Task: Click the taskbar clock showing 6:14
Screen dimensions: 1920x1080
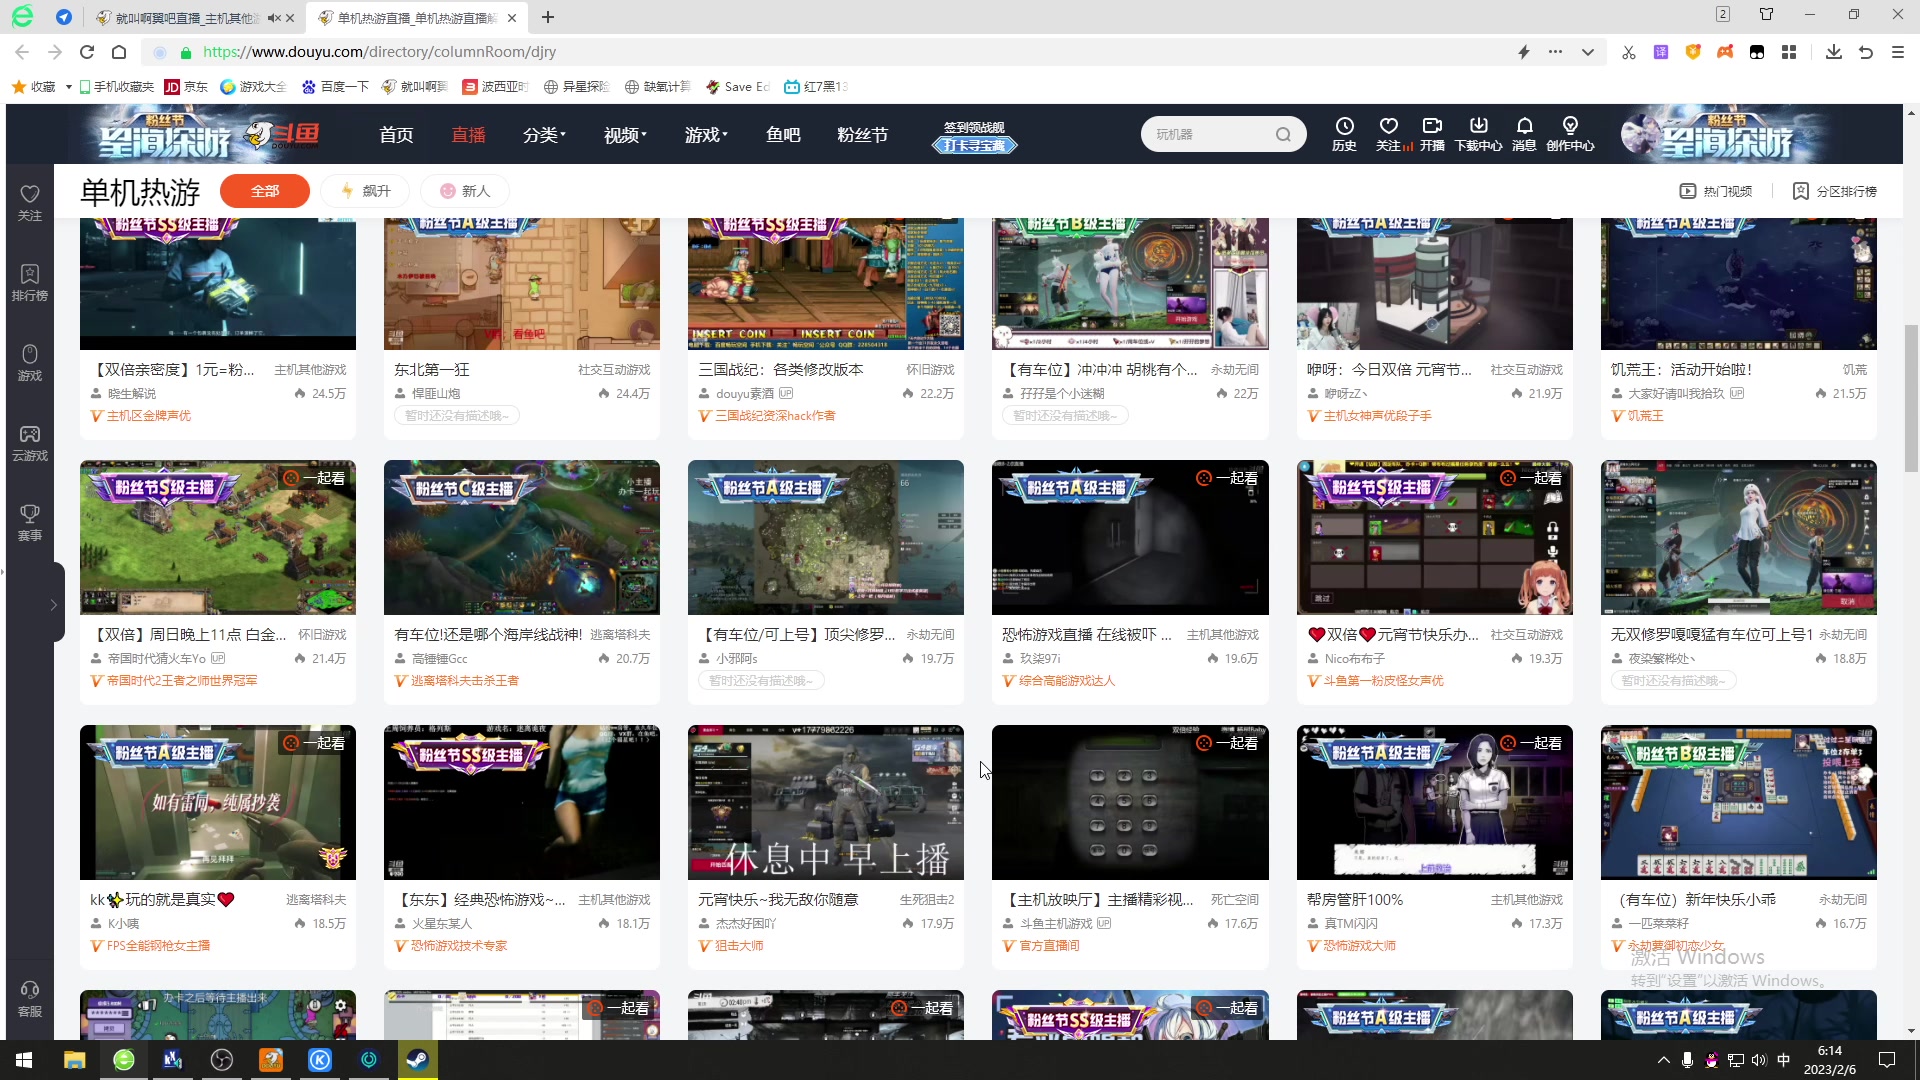Action: tap(1829, 1060)
